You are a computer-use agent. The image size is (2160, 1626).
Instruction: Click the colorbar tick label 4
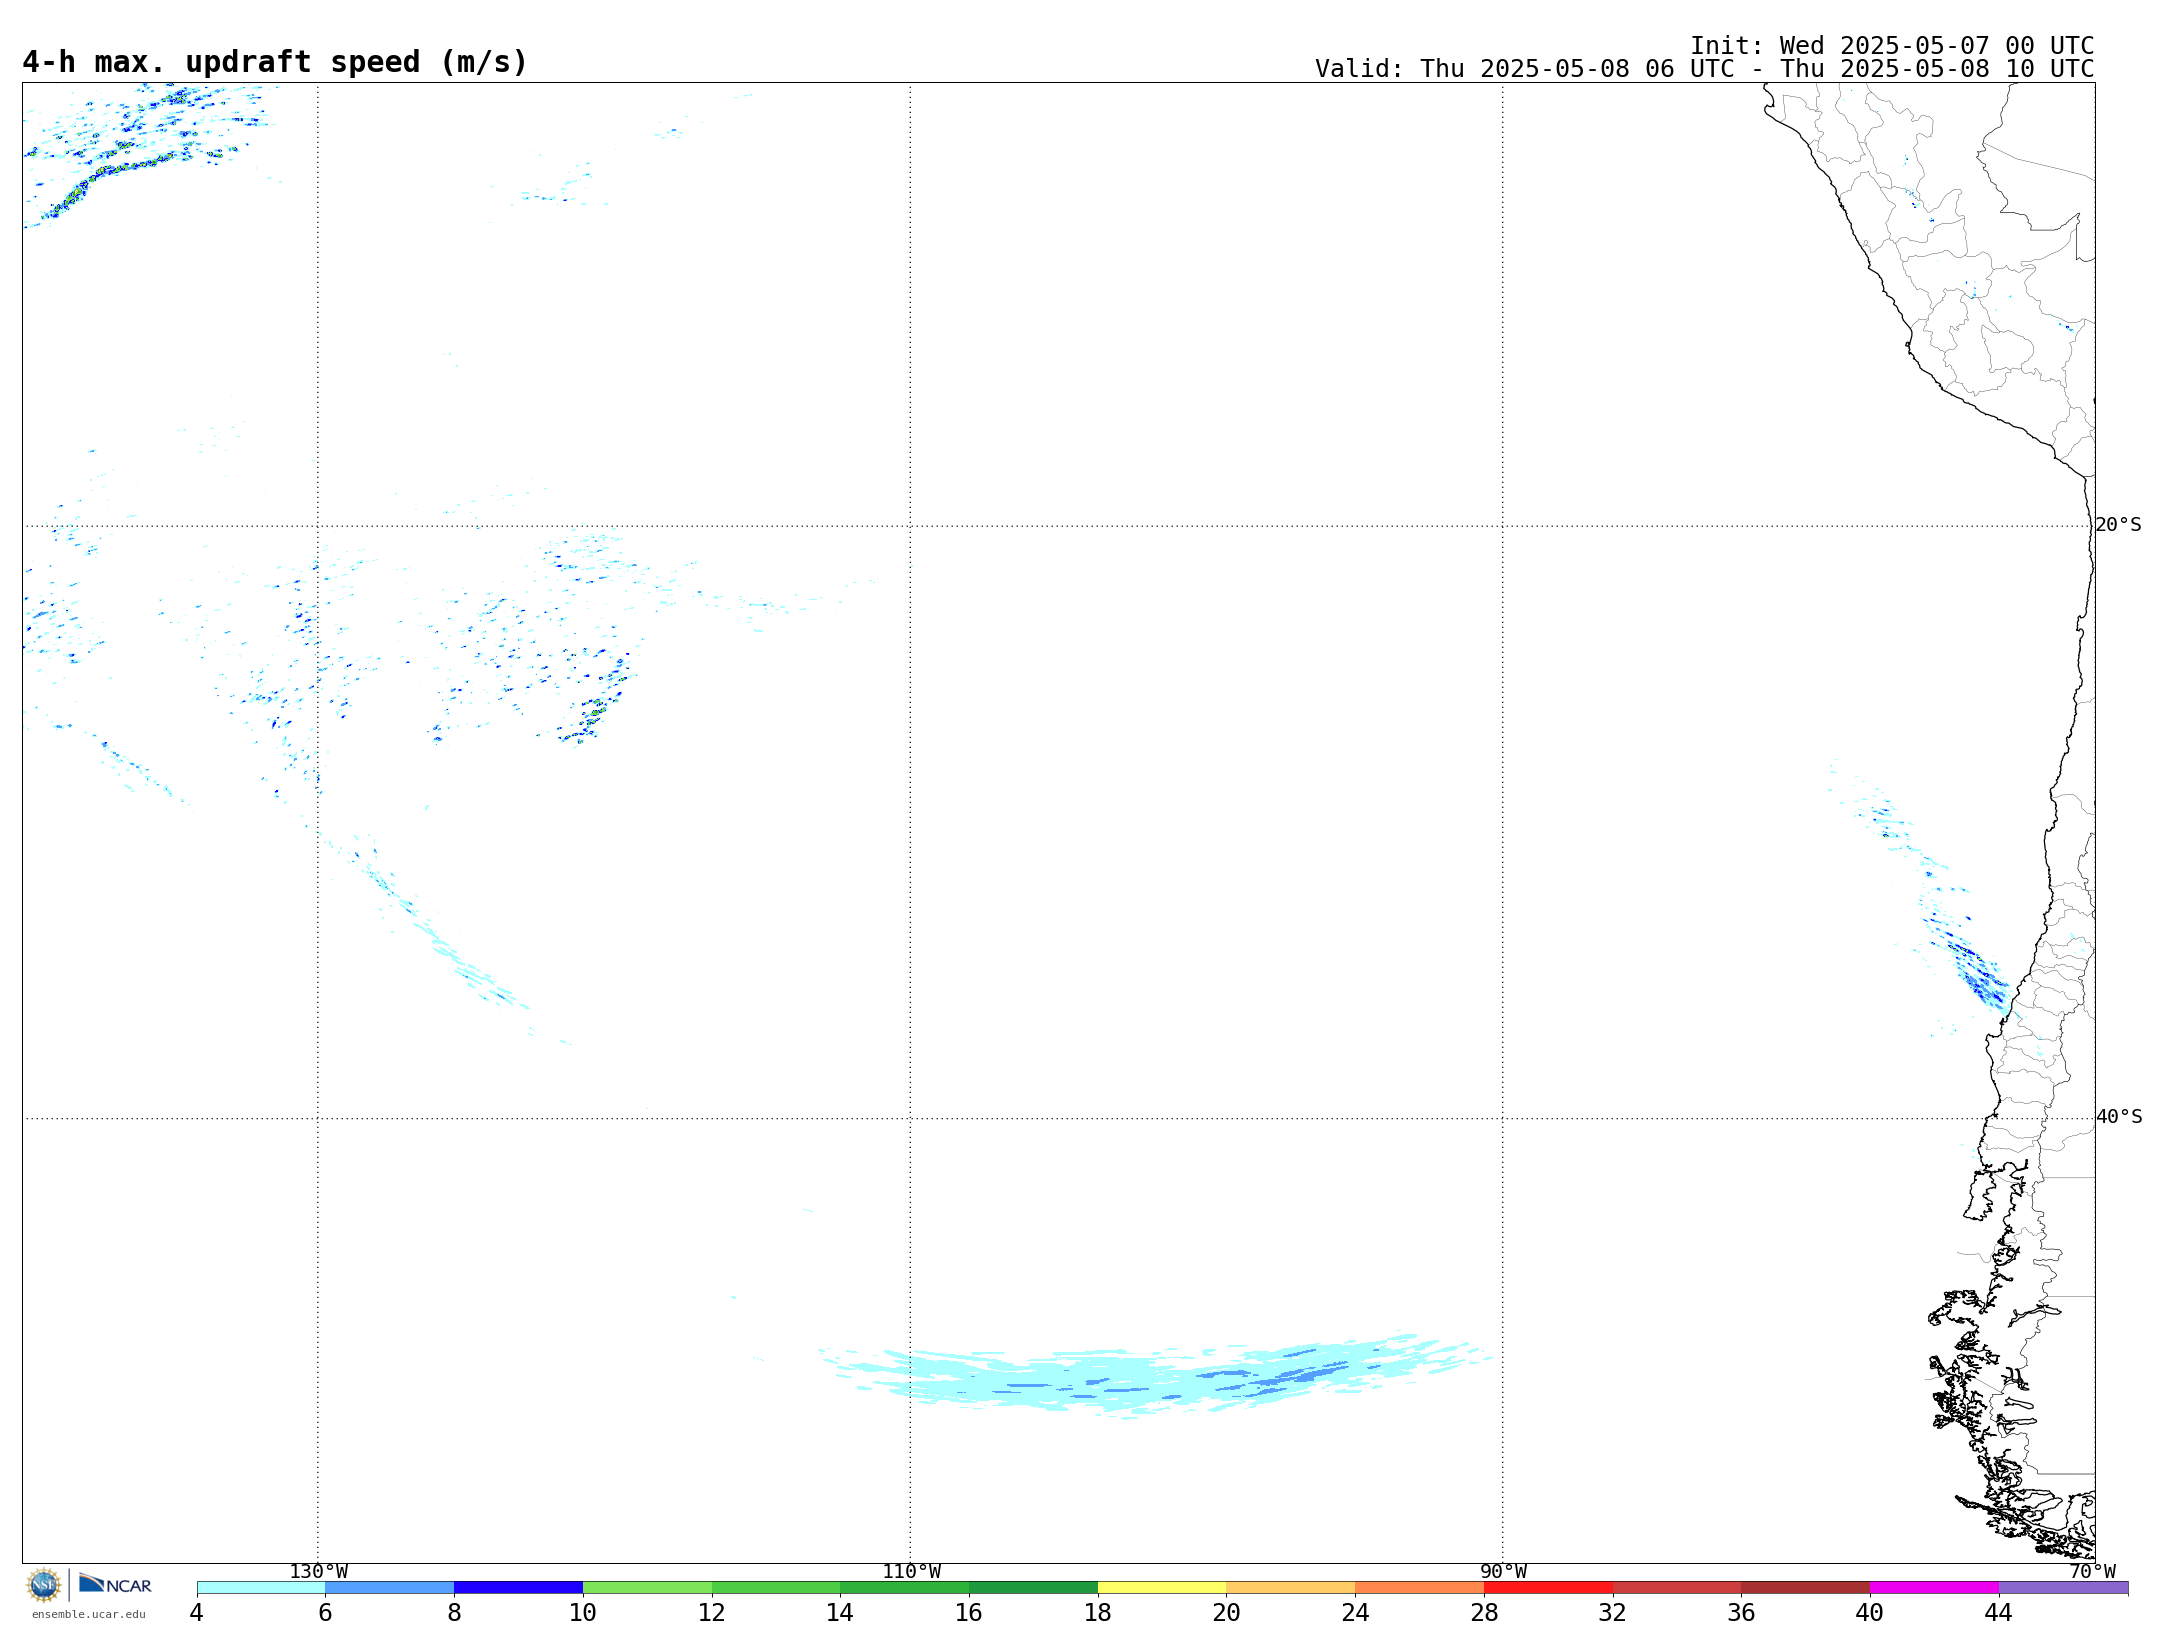coord(196,1613)
